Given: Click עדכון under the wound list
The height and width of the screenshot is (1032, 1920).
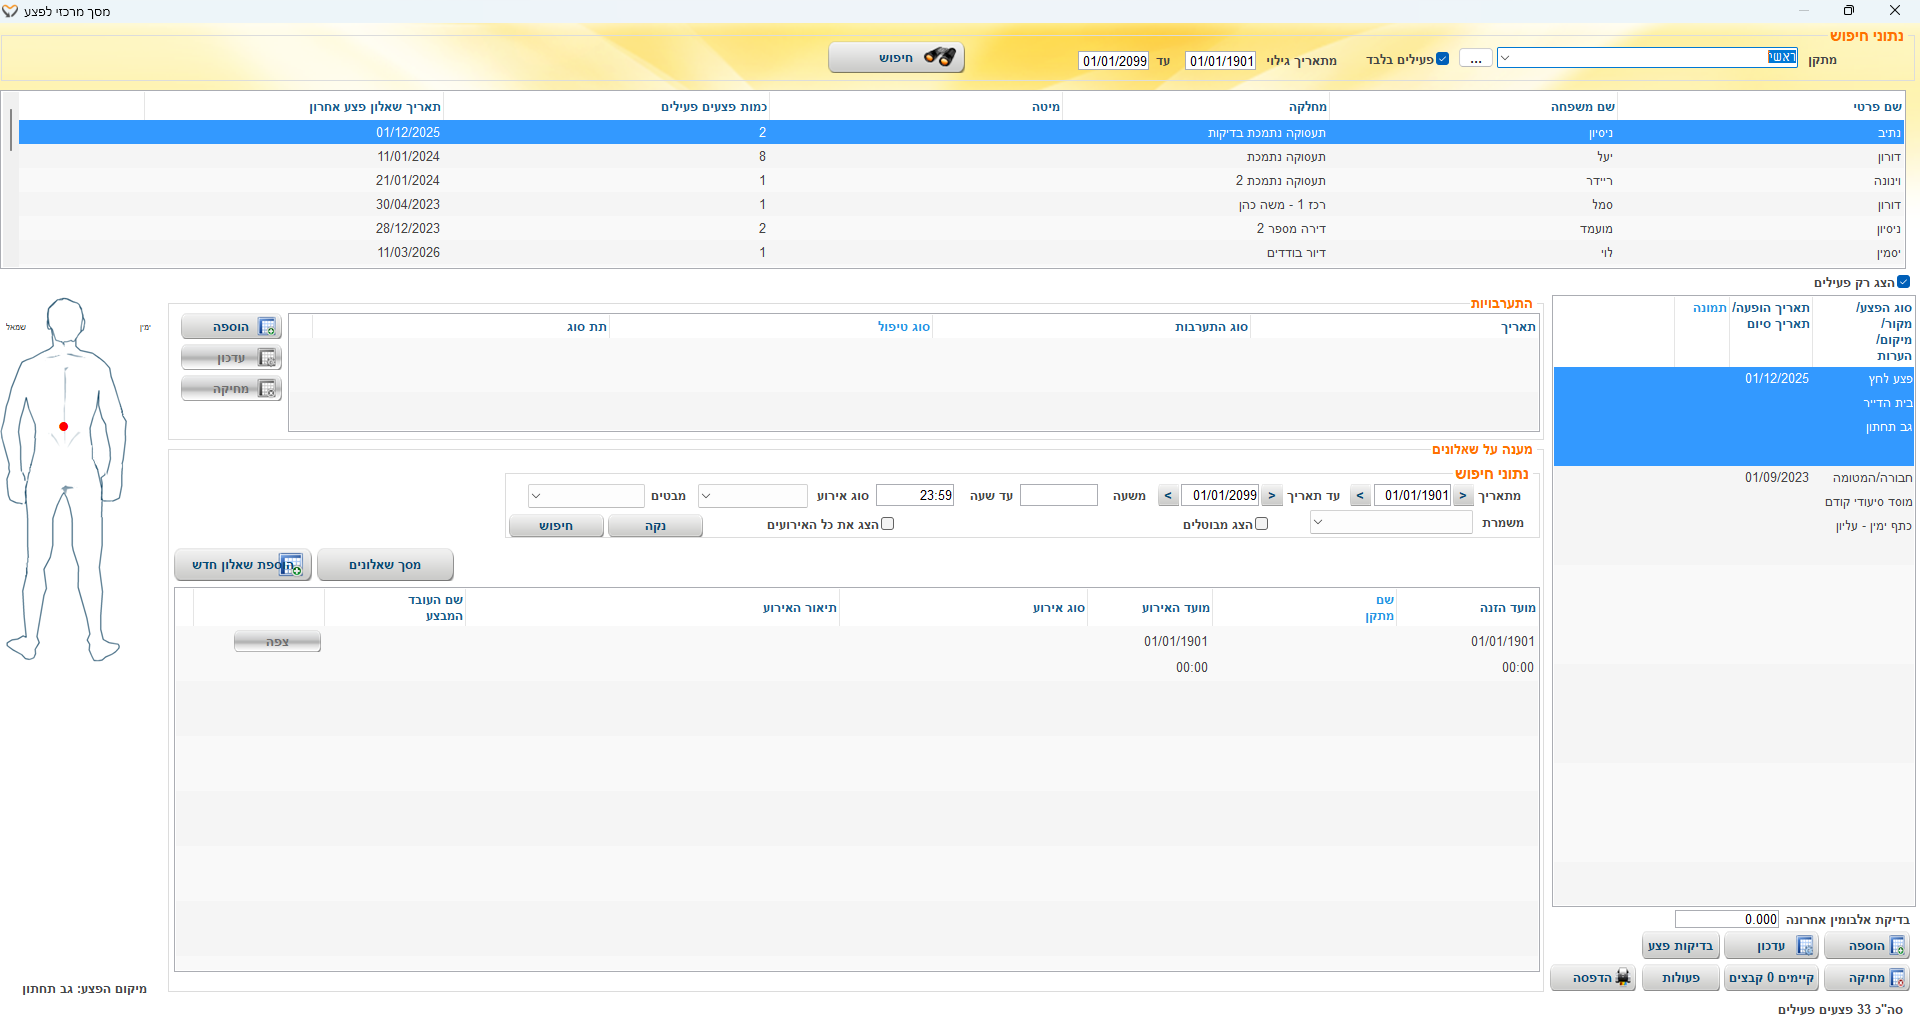Looking at the screenshot, I should tap(1771, 946).
